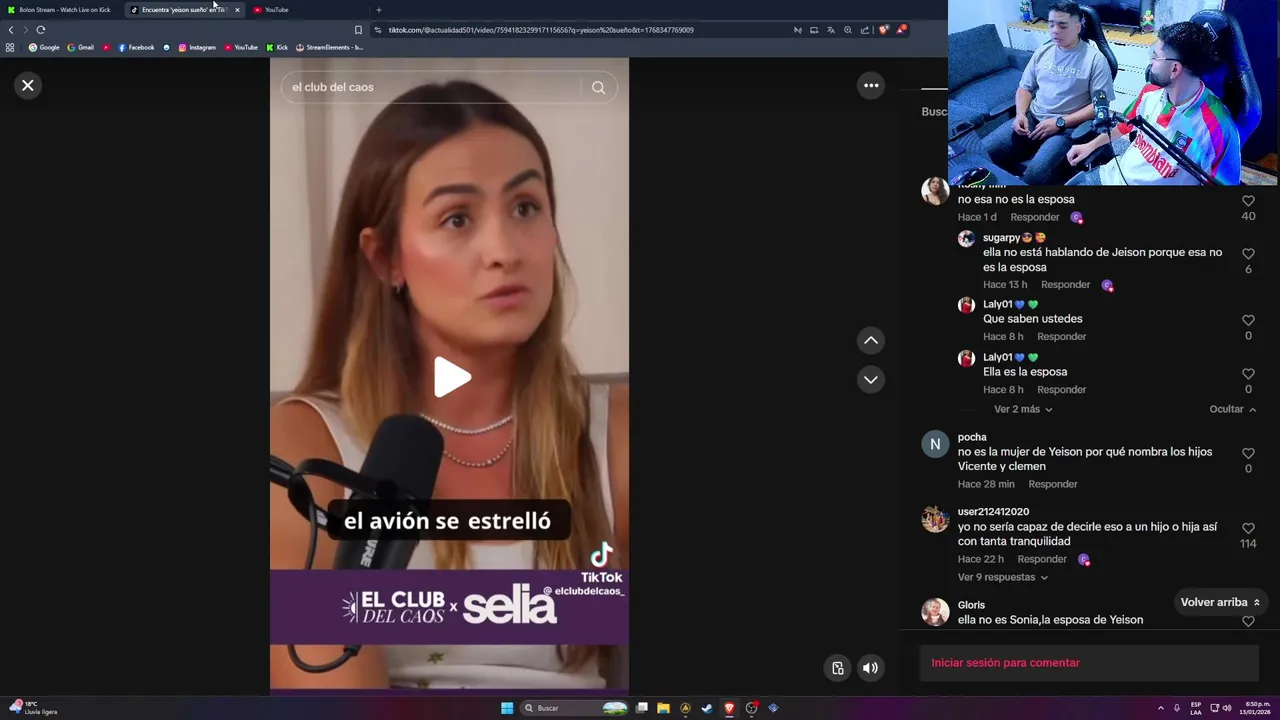Mute the video with speaker icon
This screenshot has height=720, width=1280.
tap(871, 668)
